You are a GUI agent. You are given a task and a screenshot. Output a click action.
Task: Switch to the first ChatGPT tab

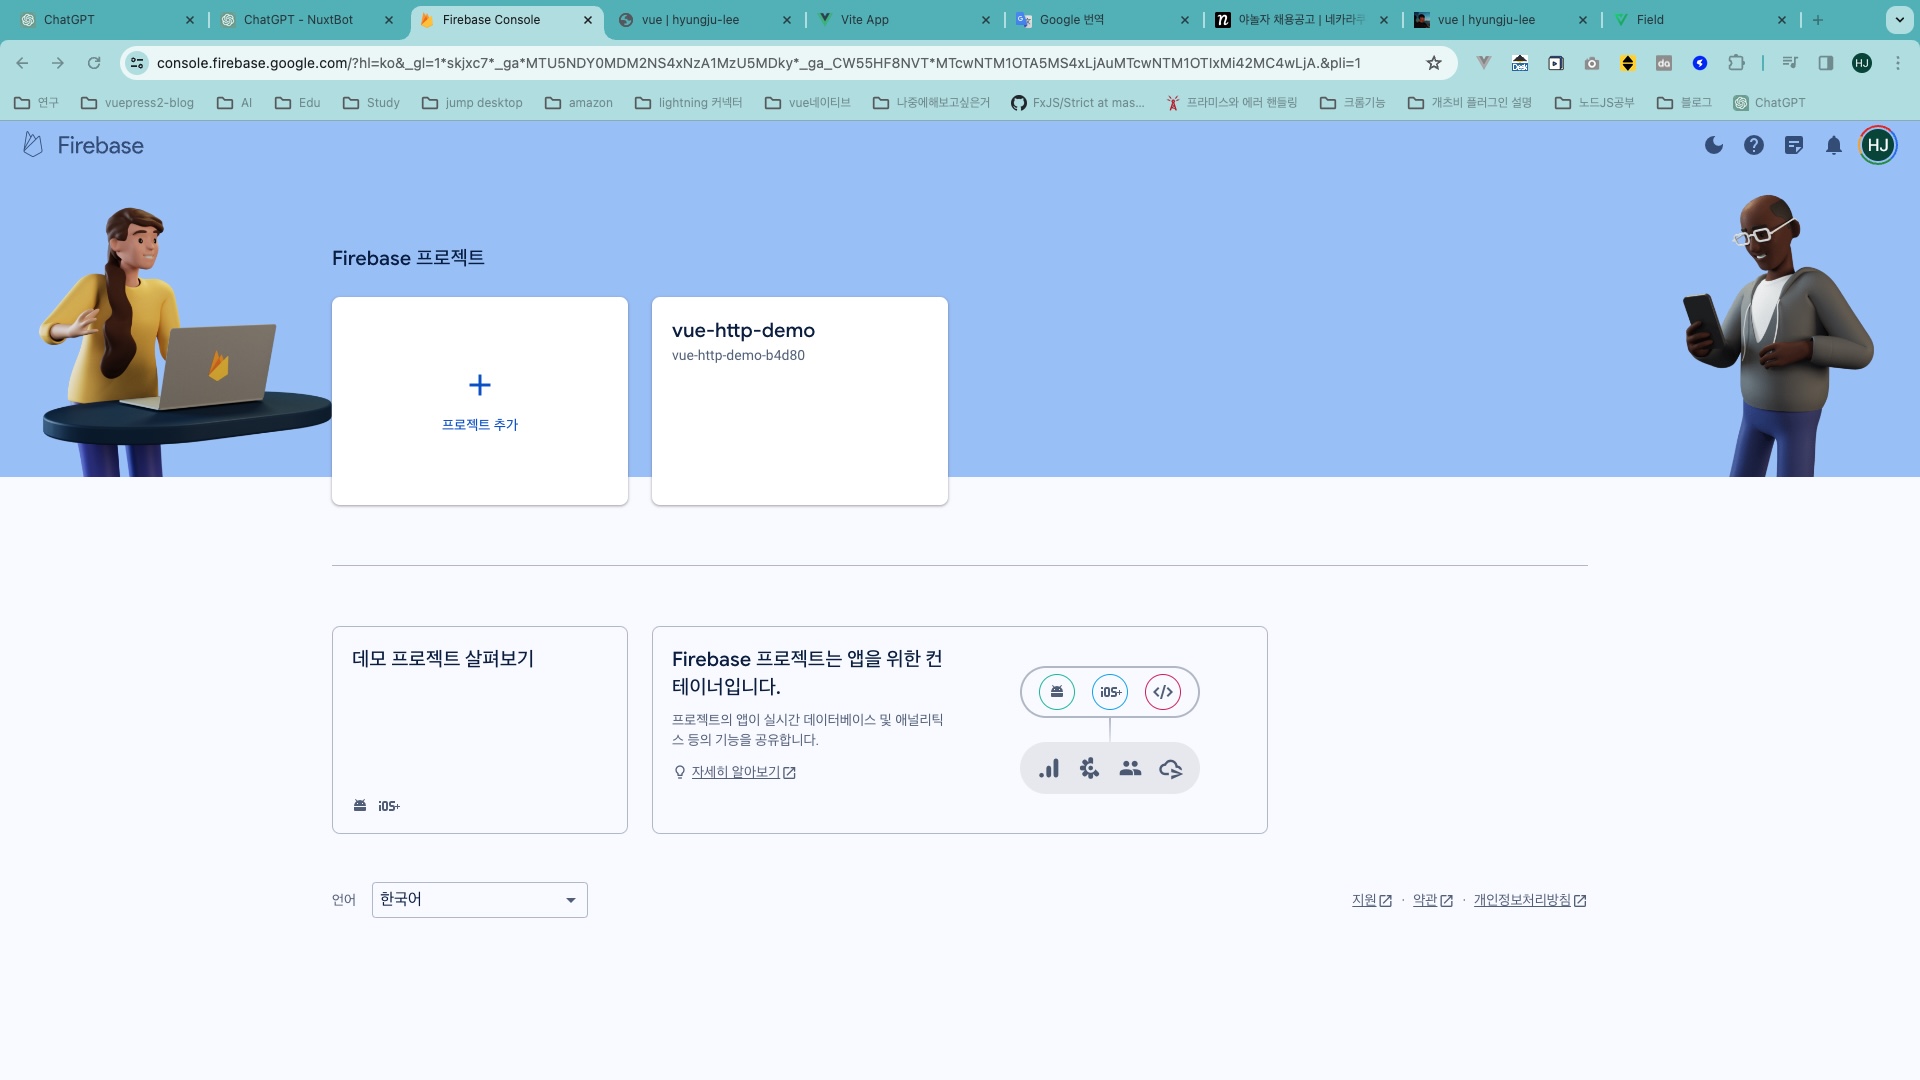107,20
